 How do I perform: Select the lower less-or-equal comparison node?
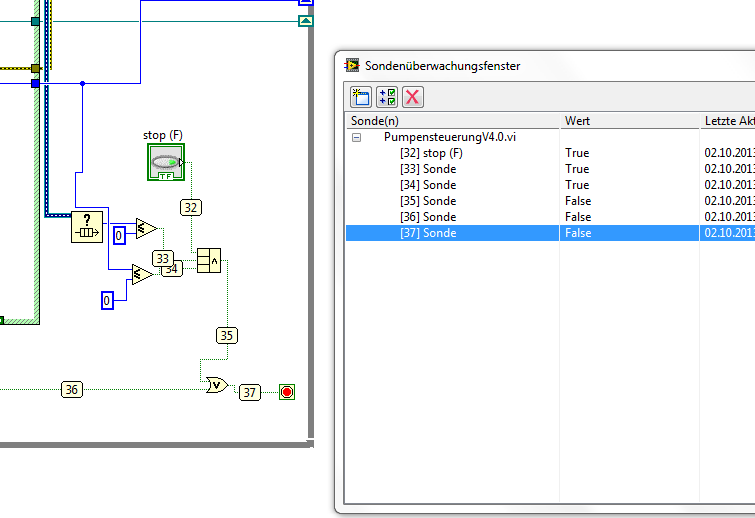click(x=143, y=274)
